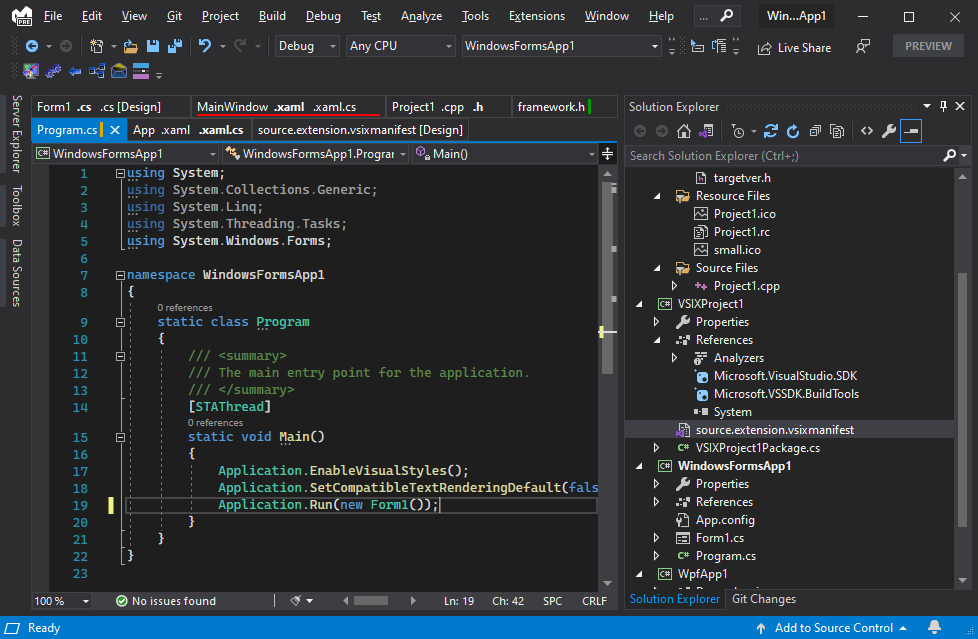Screen dimensions: 978x639
Task: Collapse the WindowsFormsApp1 project node
Action: click(x=640, y=465)
